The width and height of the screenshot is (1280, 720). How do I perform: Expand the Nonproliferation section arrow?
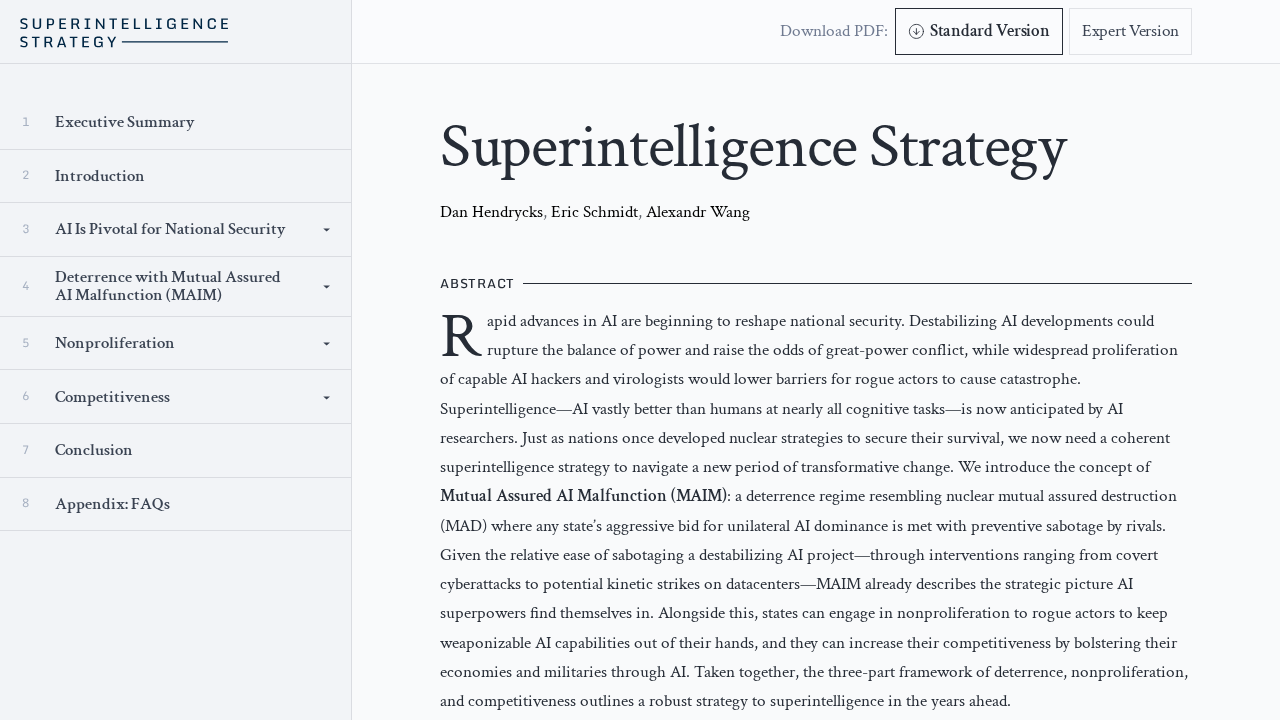pyautogui.click(x=326, y=344)
